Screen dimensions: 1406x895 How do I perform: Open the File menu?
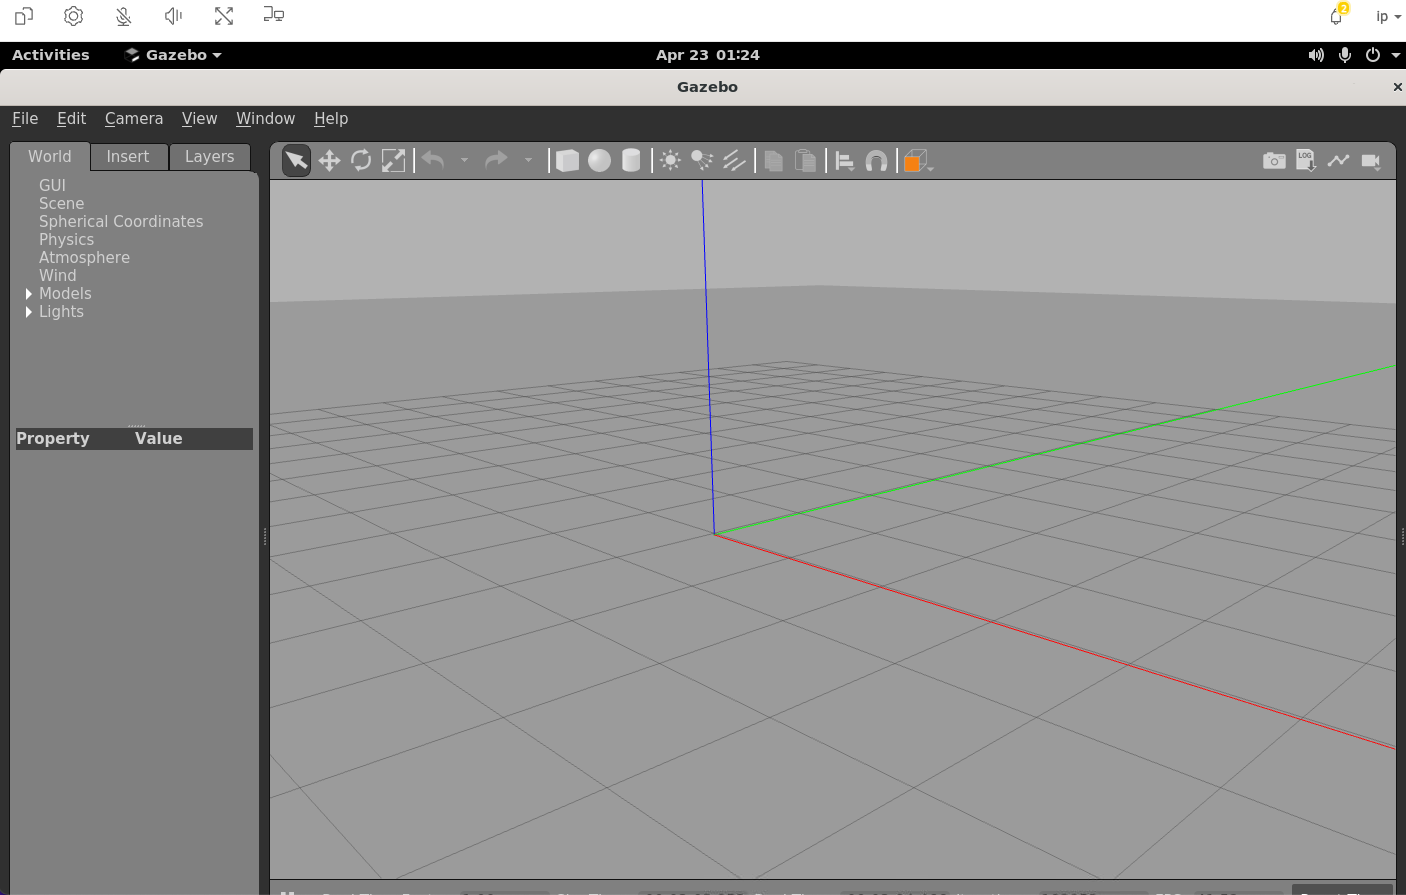click(25, 119)
